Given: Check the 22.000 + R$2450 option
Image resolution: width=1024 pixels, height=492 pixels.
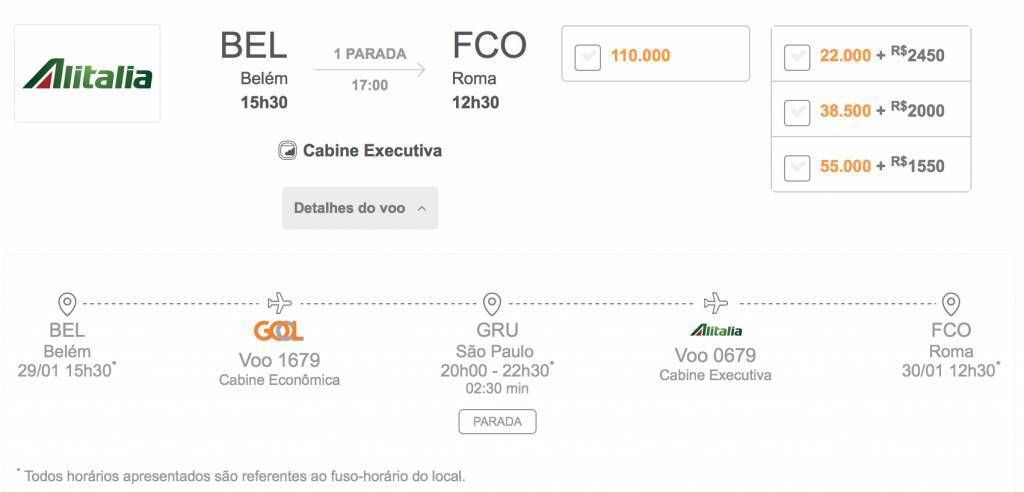Looking at the screenshot, I should [797, 57].
